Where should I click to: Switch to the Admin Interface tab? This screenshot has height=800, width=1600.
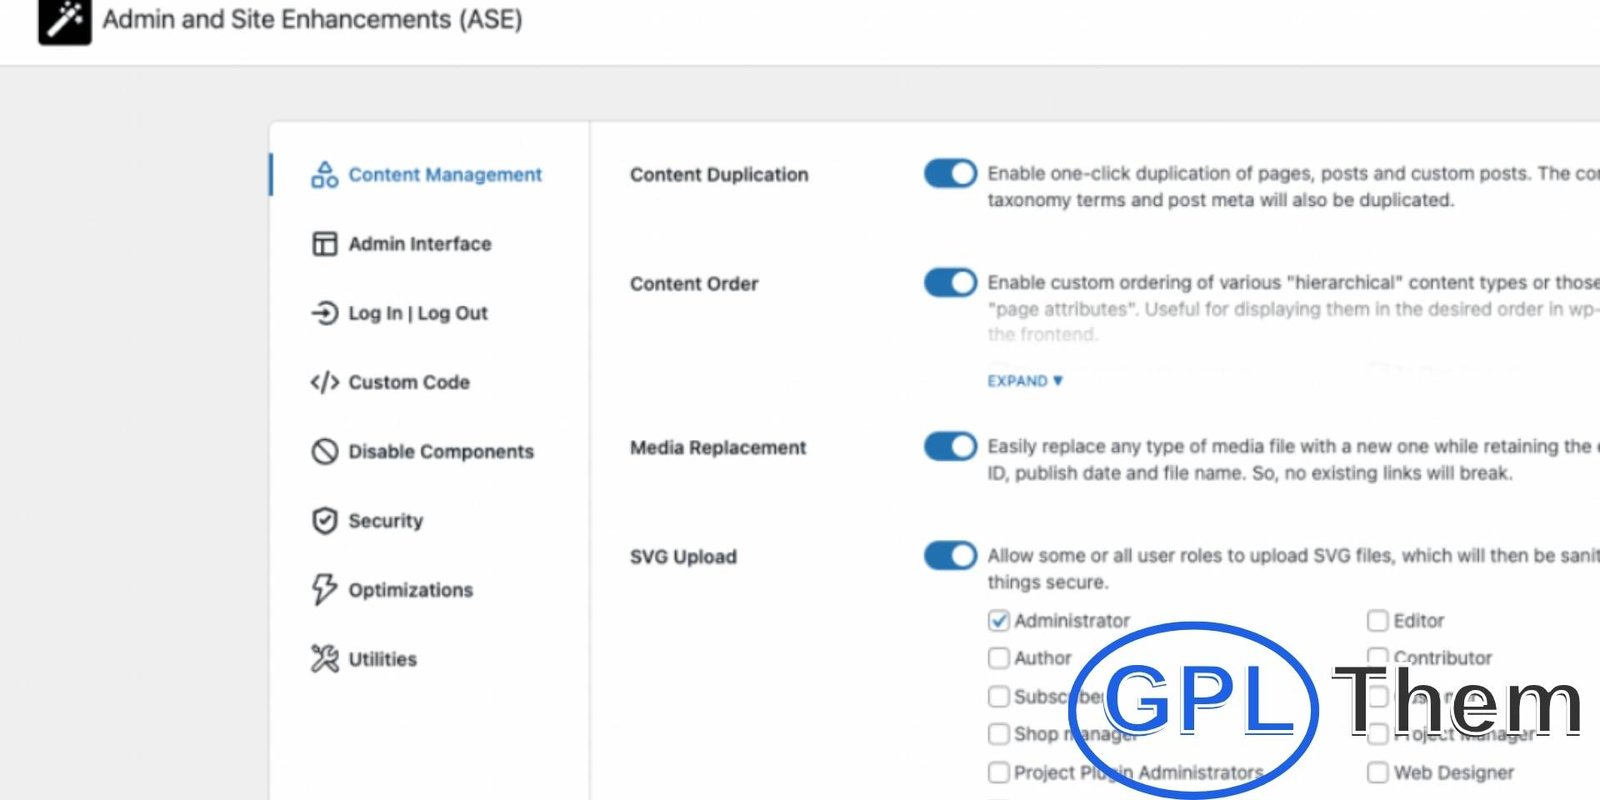pos(419,244)
